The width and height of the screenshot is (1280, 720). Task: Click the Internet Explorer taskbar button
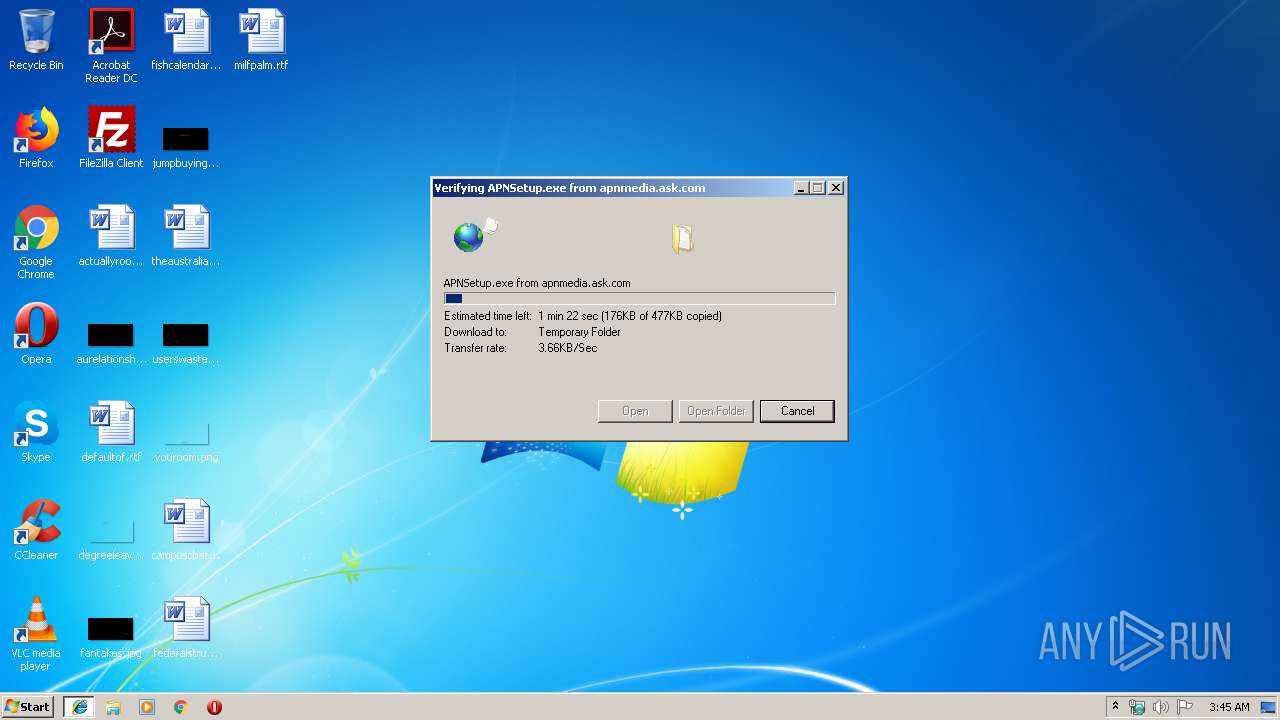click(80, 707)
